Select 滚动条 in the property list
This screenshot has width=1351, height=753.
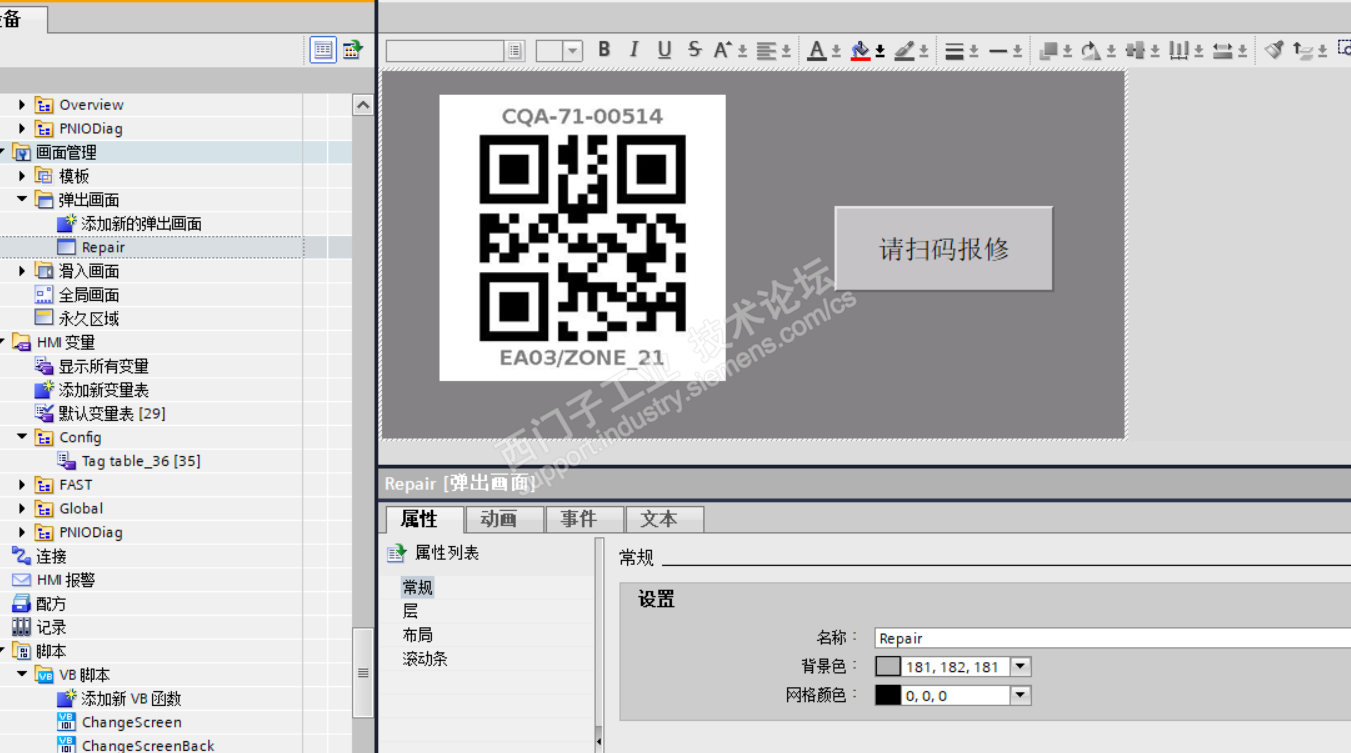425,659
